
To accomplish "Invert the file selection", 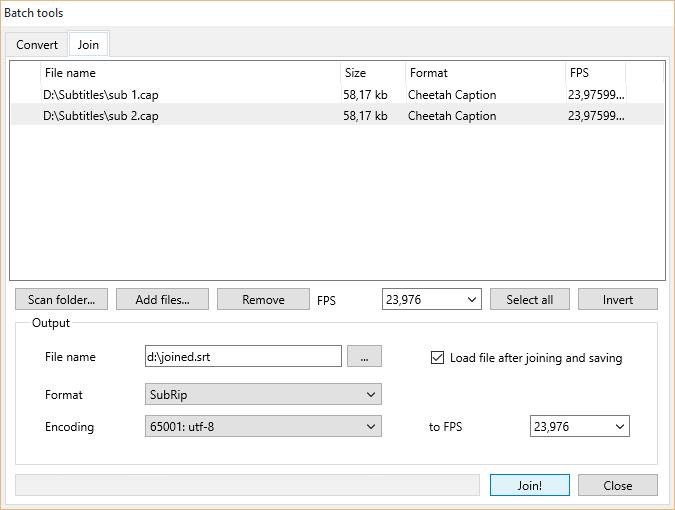I will point(617,299).
